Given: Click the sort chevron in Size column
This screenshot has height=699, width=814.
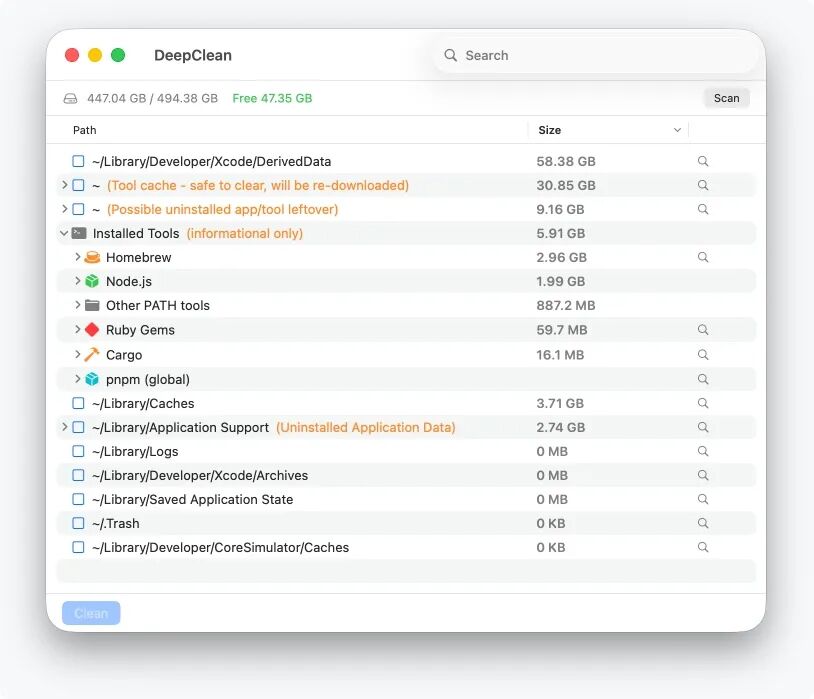Looking at the screenshot, I should point(677,130).
